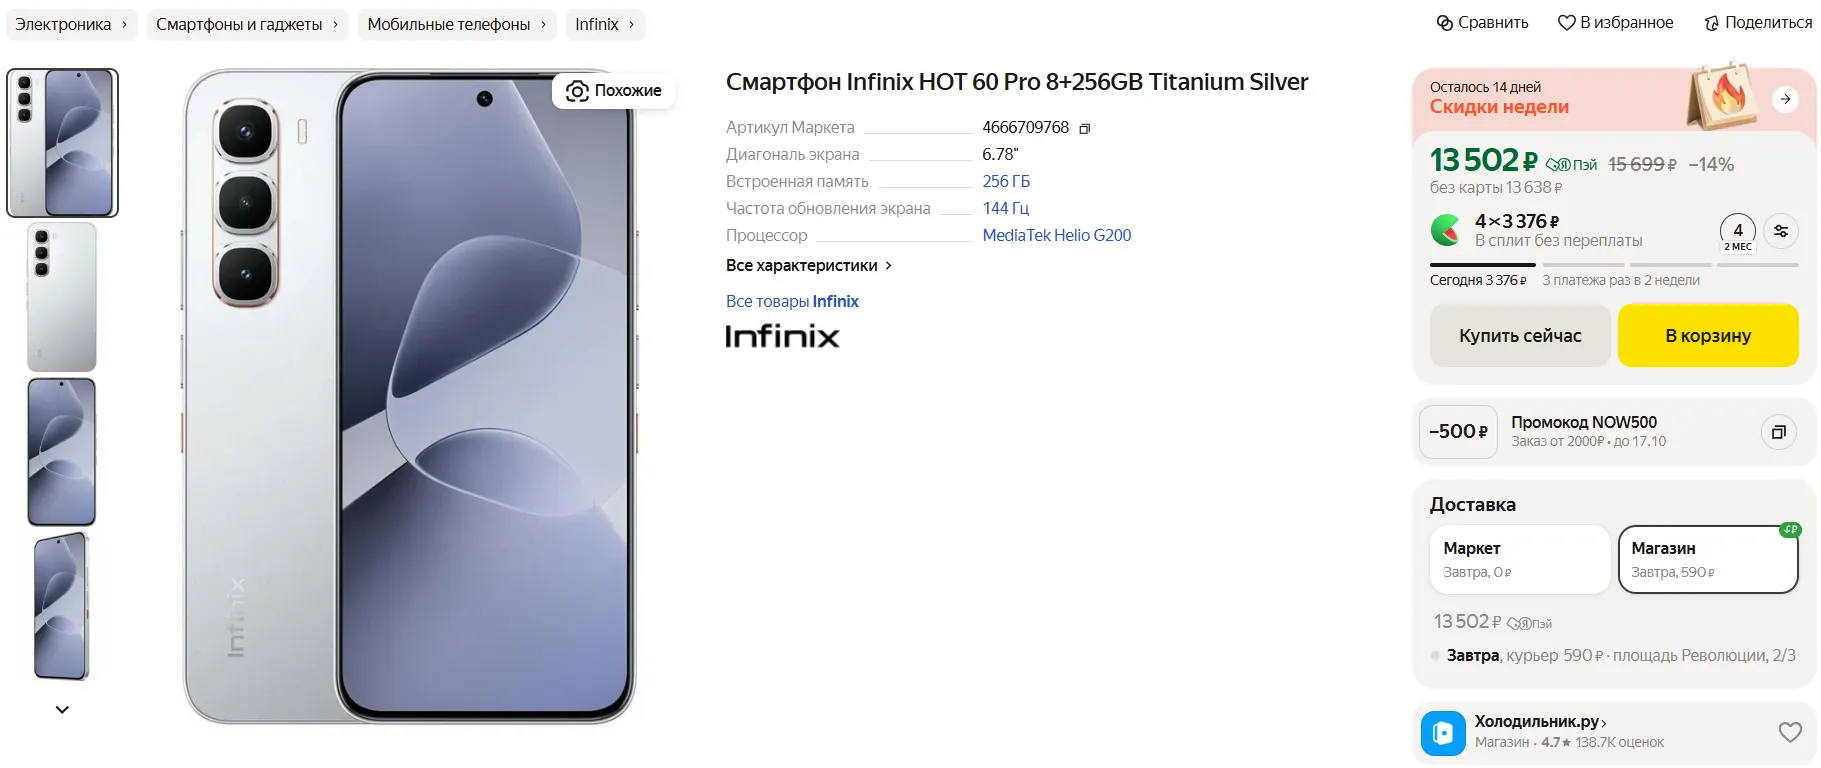
Task: Open Split payment settings sliders icon
Action: tap(1781, 231)
